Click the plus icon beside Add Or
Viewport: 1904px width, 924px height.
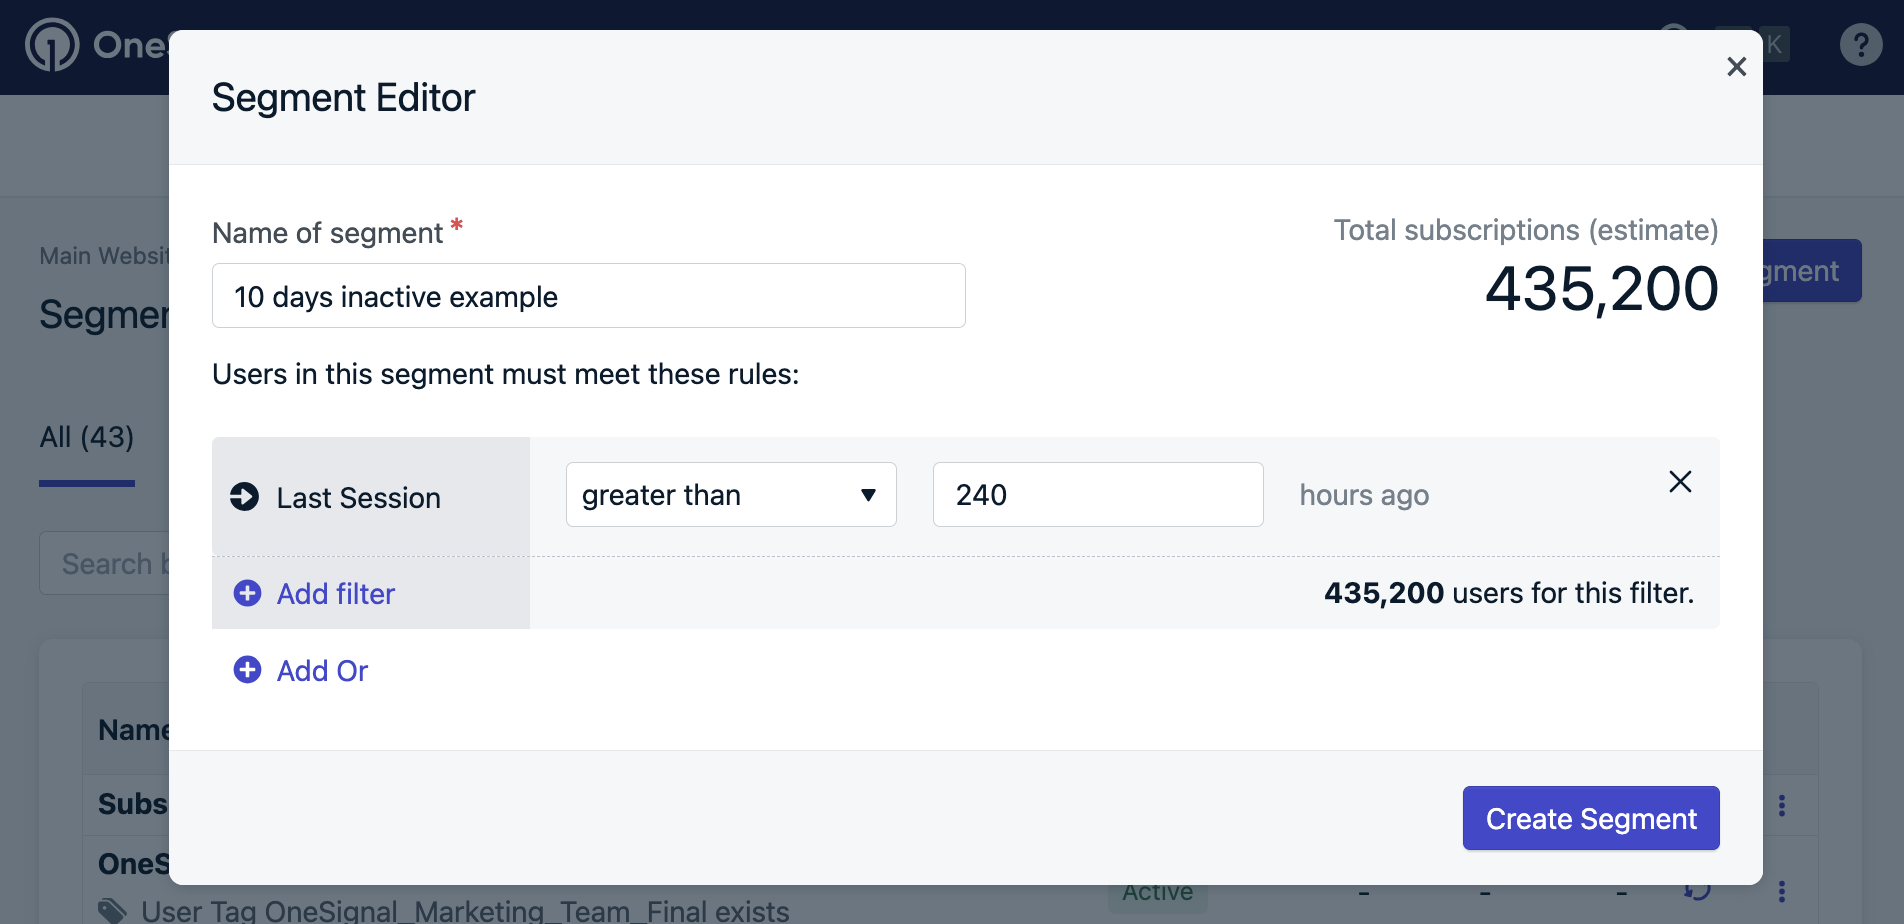click(x=248, y=670)
